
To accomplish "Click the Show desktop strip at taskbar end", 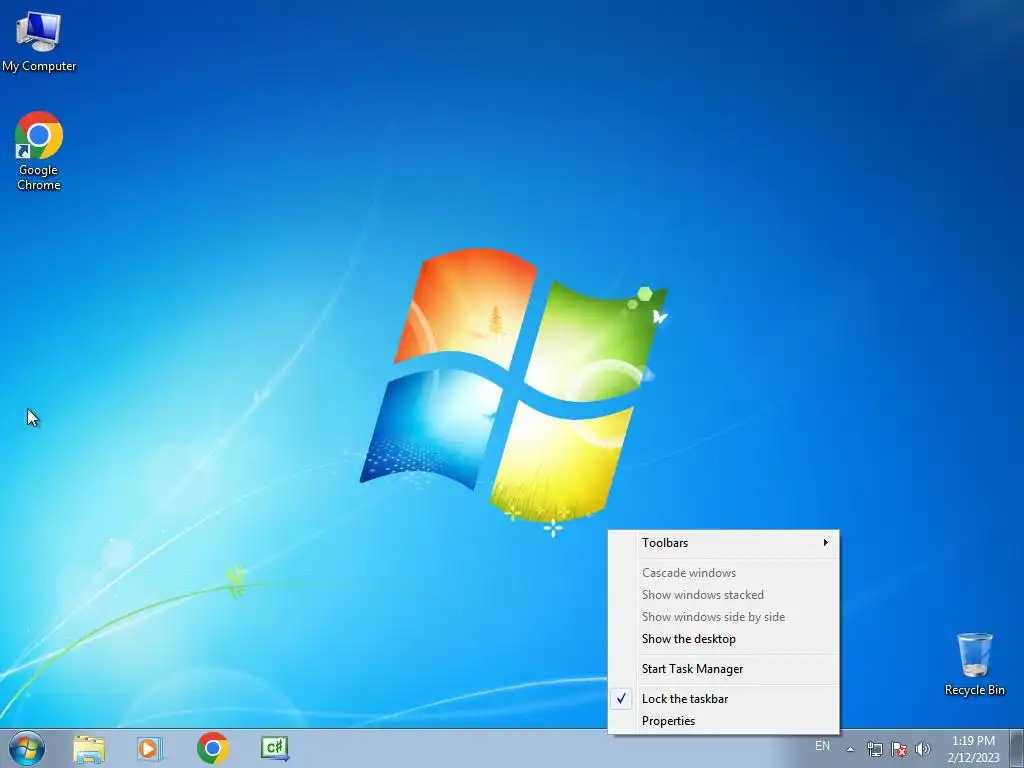I will pyautogui.click(x=1017, y=748).
